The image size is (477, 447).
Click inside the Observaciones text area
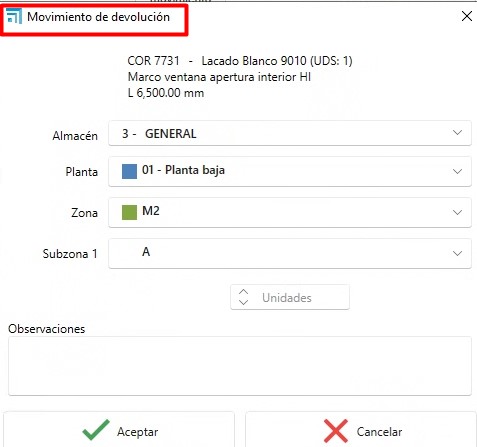coord(240,366)
